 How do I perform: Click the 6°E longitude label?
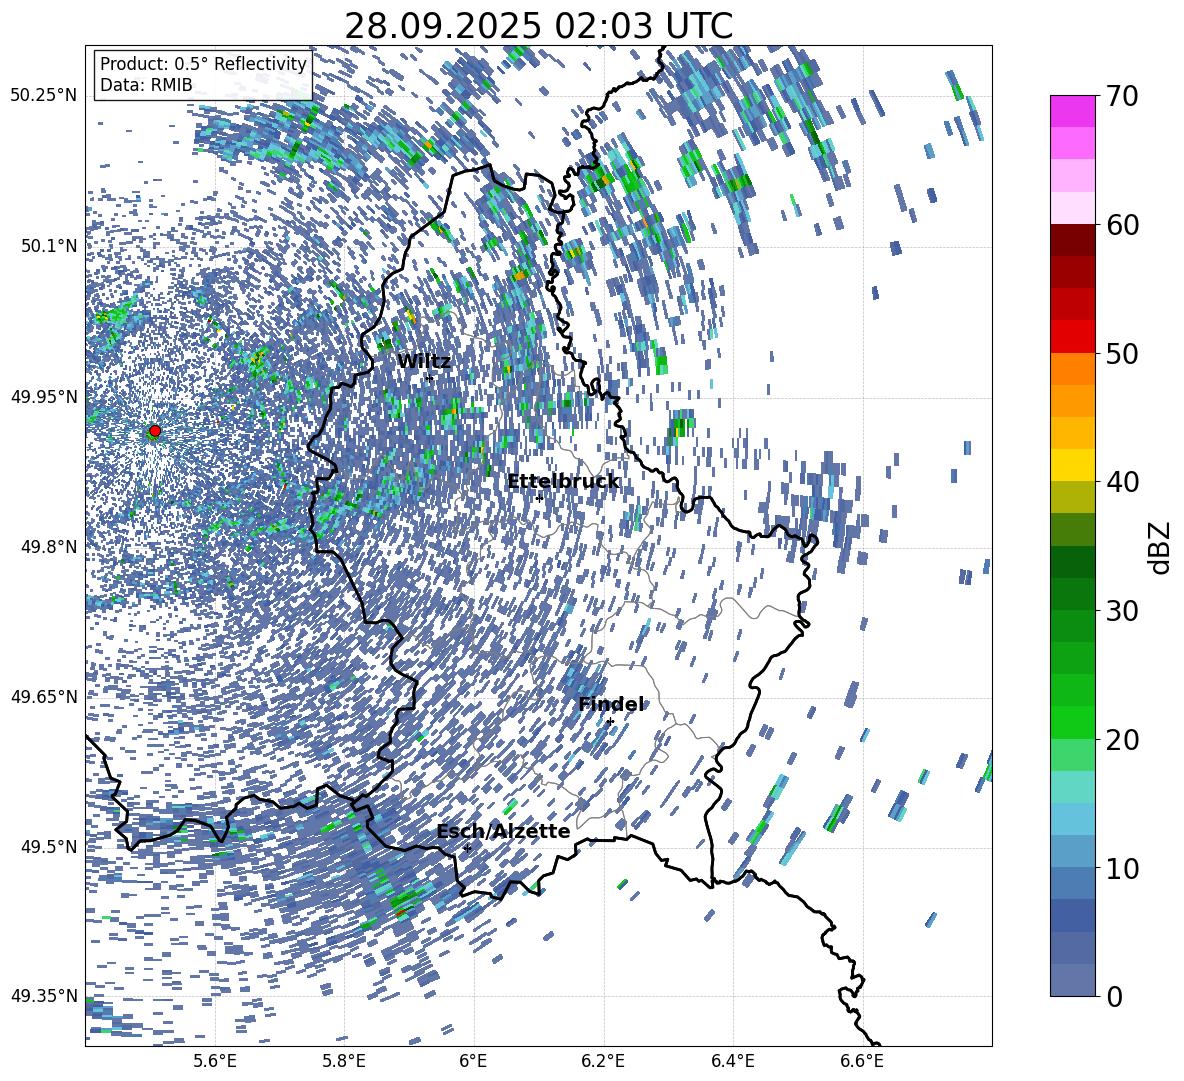473,1061
